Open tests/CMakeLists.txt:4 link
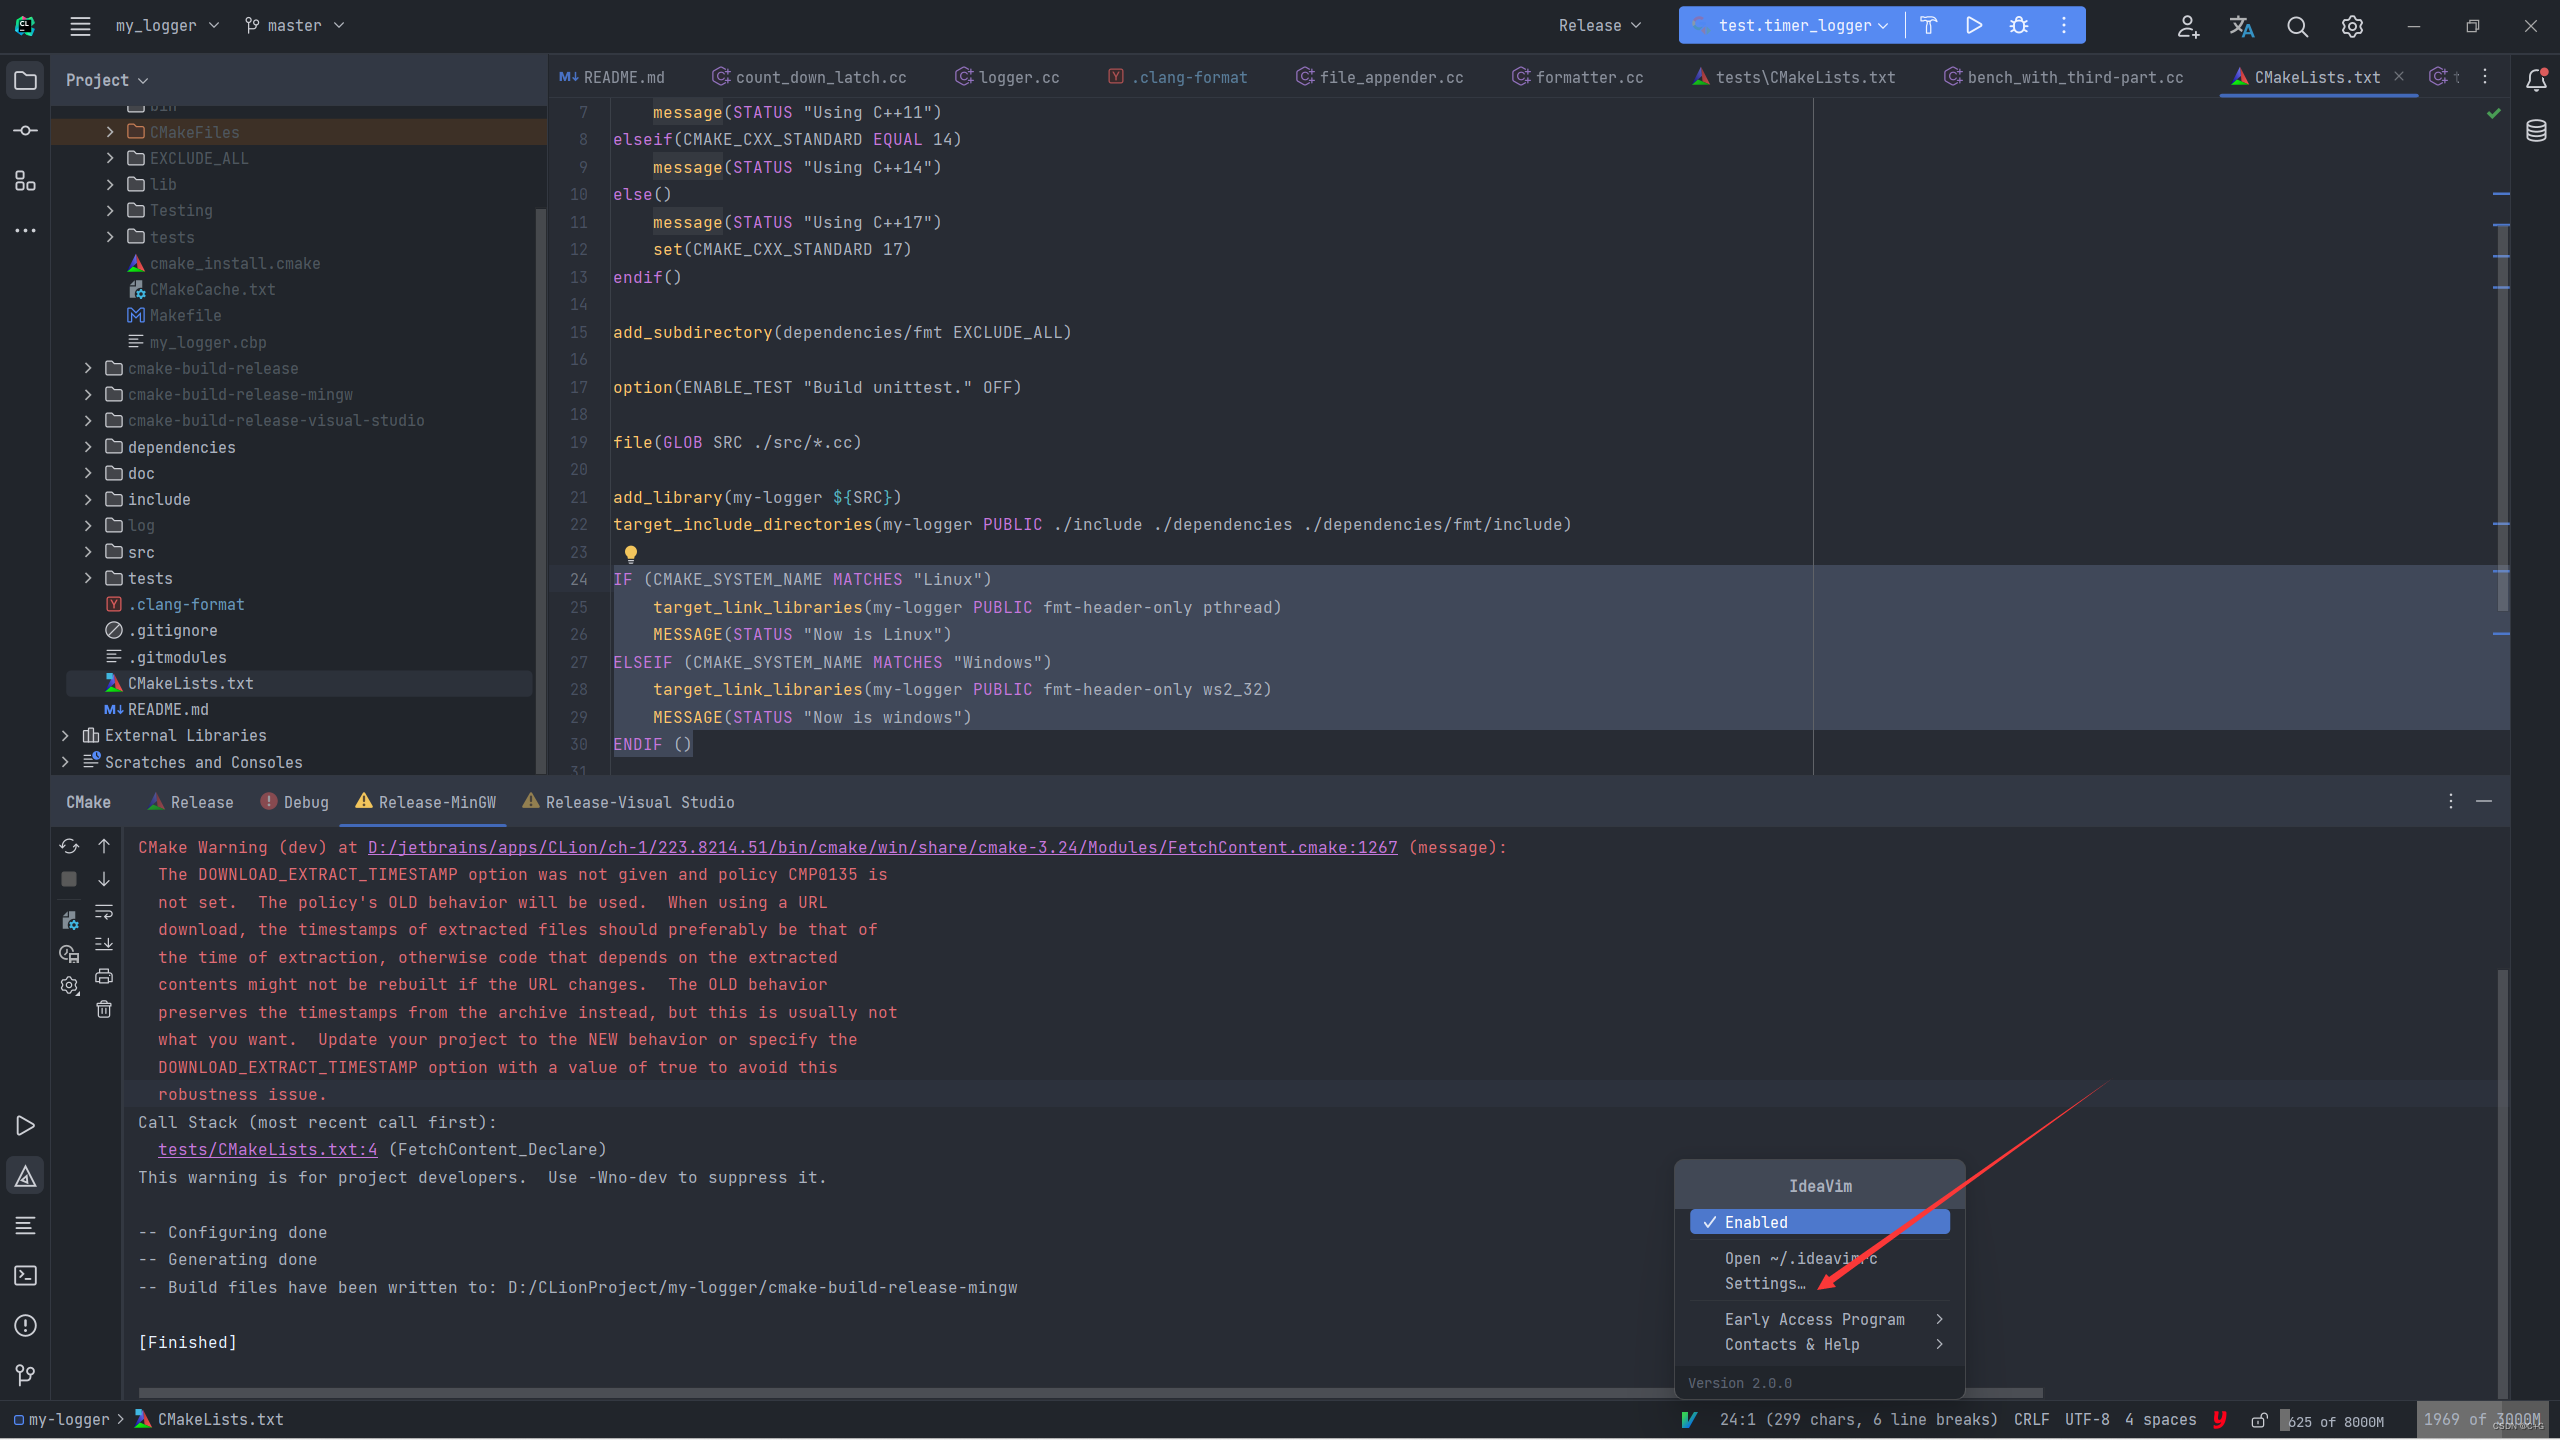 click(268, 1150)
